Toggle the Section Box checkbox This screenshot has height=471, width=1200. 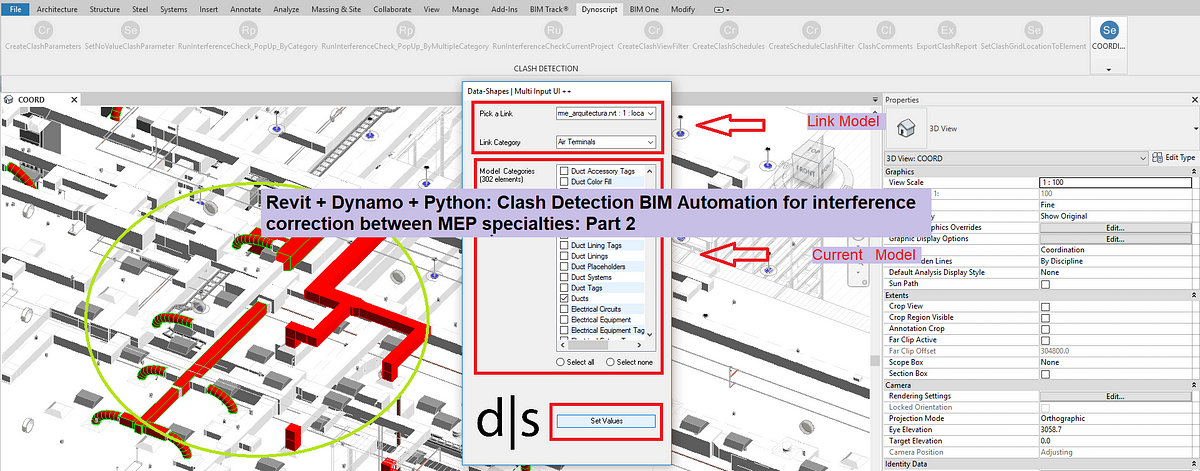tap(1046, 373)
